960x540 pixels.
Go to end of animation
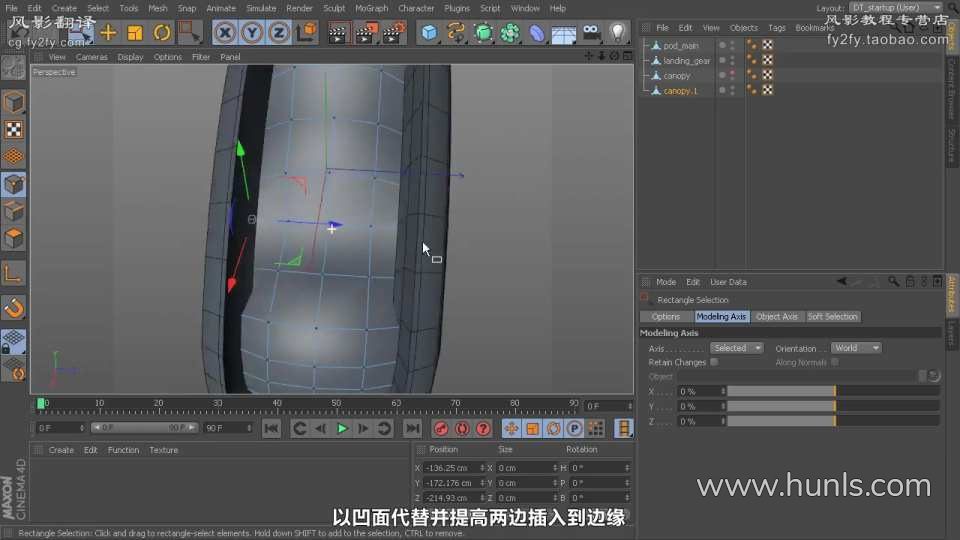click(413, 429)
